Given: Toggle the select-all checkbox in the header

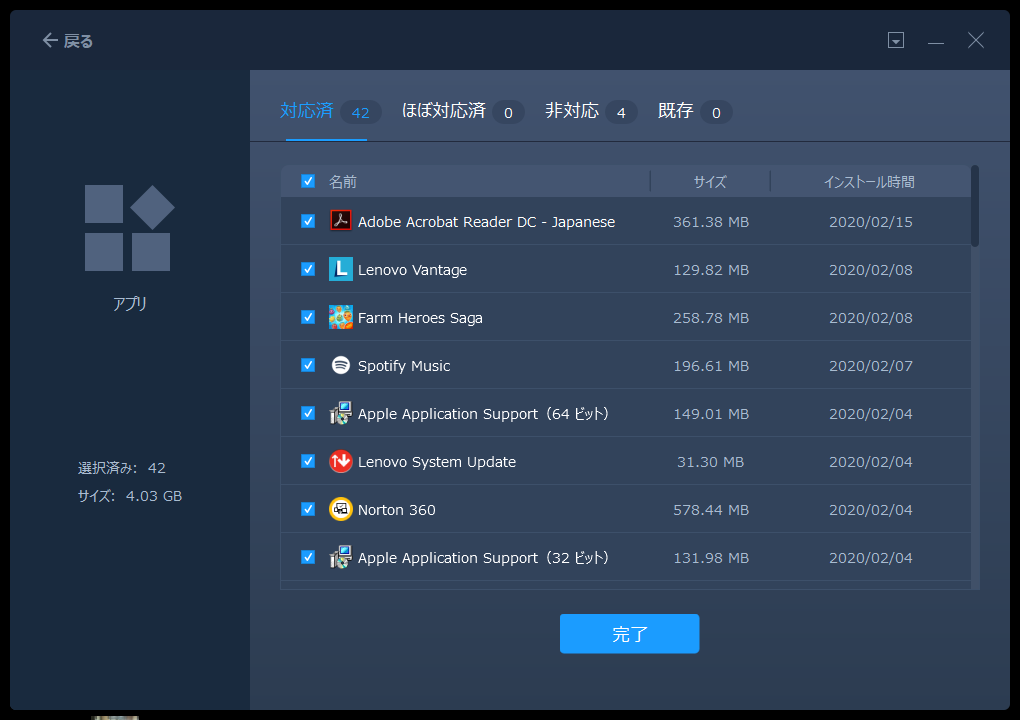Looking at the screenshot, I should [x=308, y=181].
